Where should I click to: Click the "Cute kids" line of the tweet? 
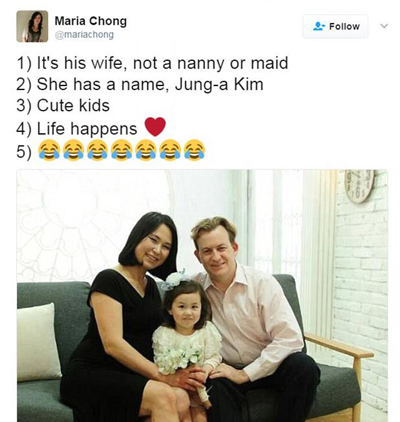pyautogui.click(x=73, y=105)
